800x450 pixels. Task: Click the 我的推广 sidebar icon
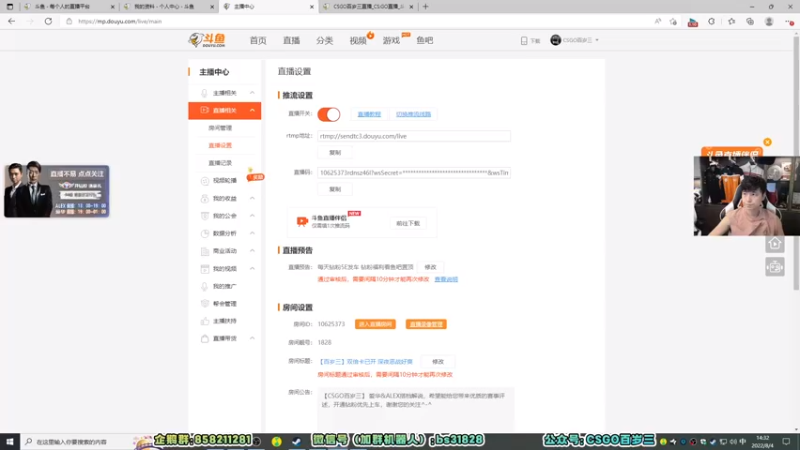[205, 286]
